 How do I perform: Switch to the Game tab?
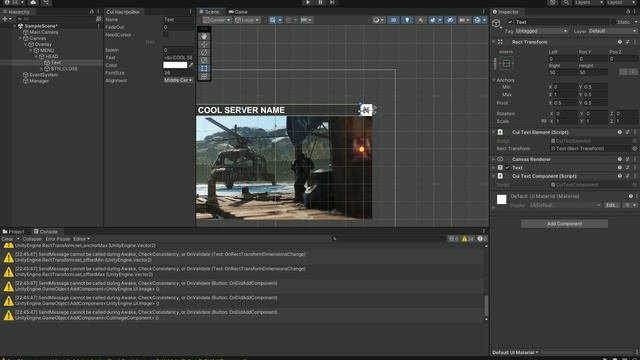coord(238,12)
